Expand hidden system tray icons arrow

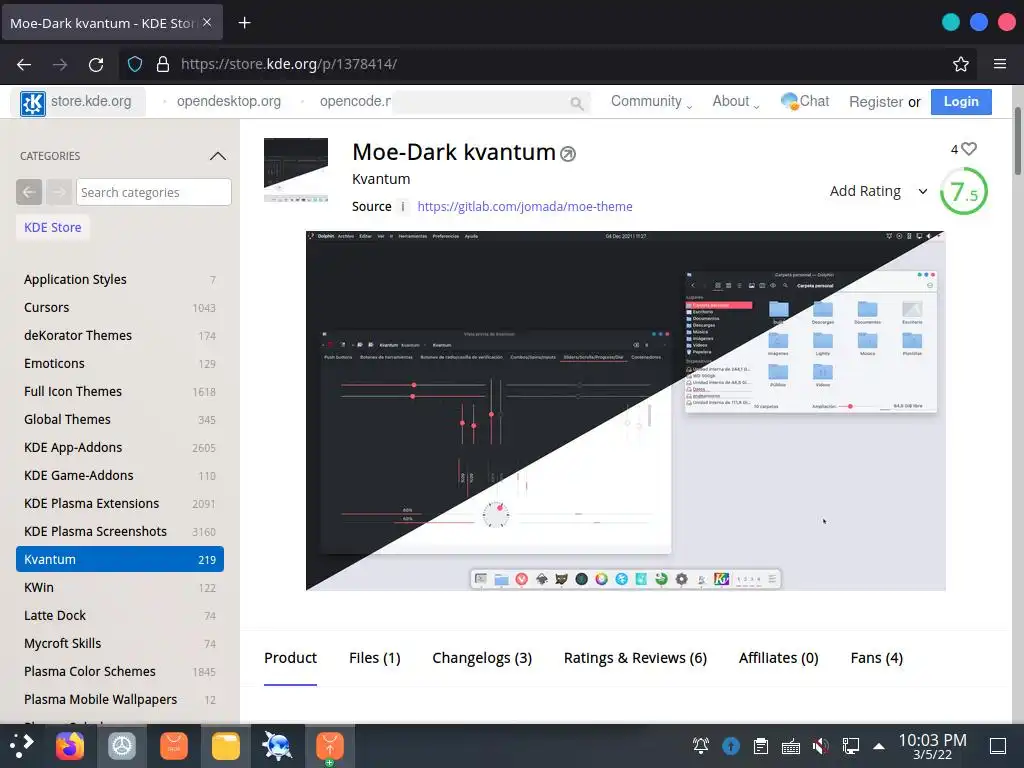click(879, 746)
